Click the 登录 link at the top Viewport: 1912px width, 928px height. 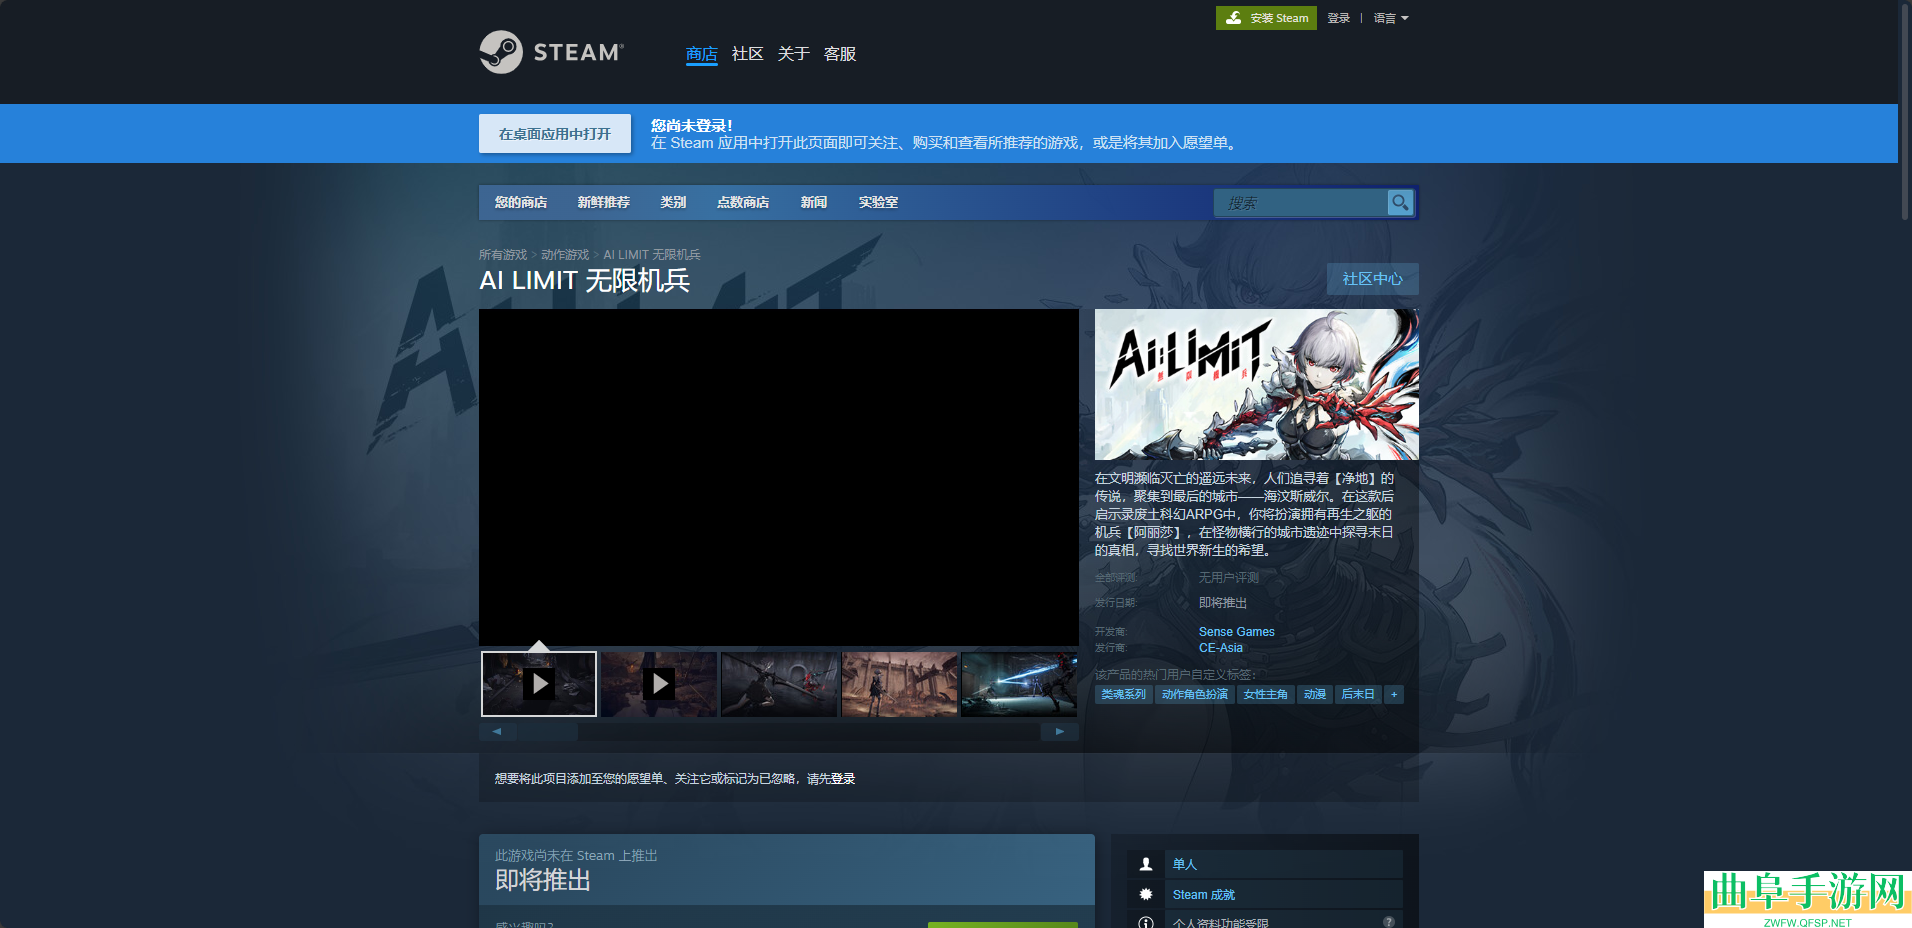coord(1339,18)
